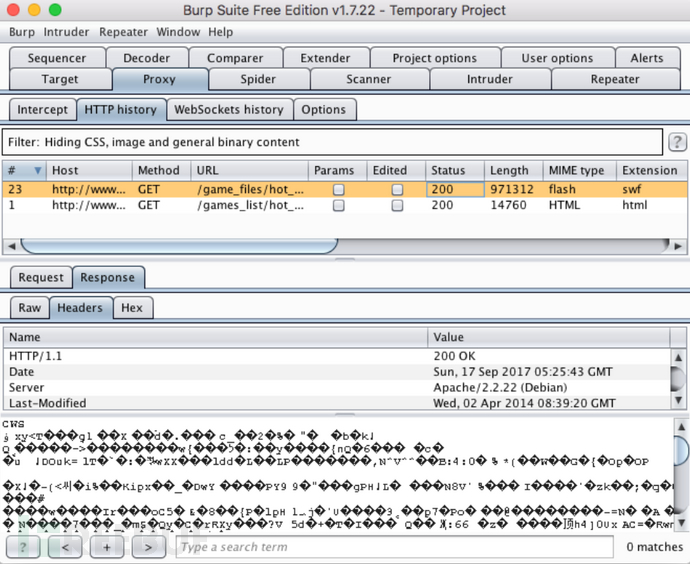
Task: Toggle Edited checkbox for request 1
Action: pyautogui.click(x=397, y=205)
